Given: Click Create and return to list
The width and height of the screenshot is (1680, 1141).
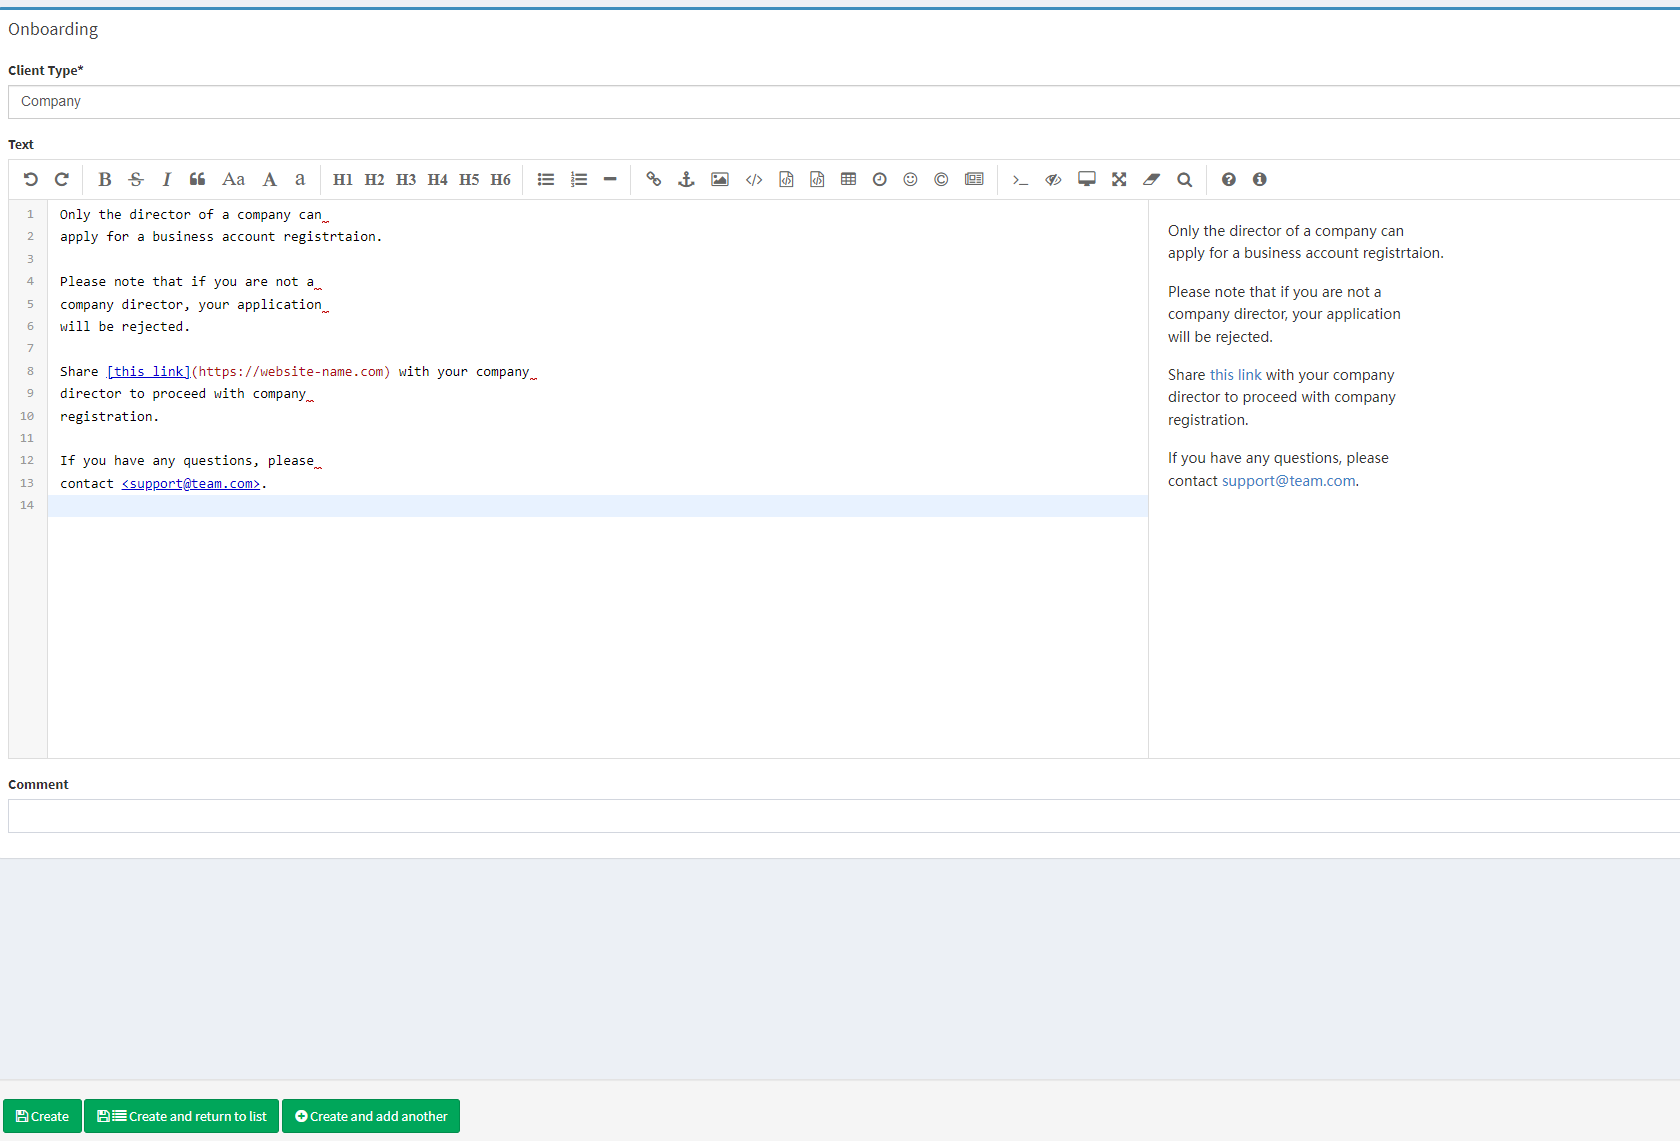Looking at the screenshot, I should (182, 1116).
